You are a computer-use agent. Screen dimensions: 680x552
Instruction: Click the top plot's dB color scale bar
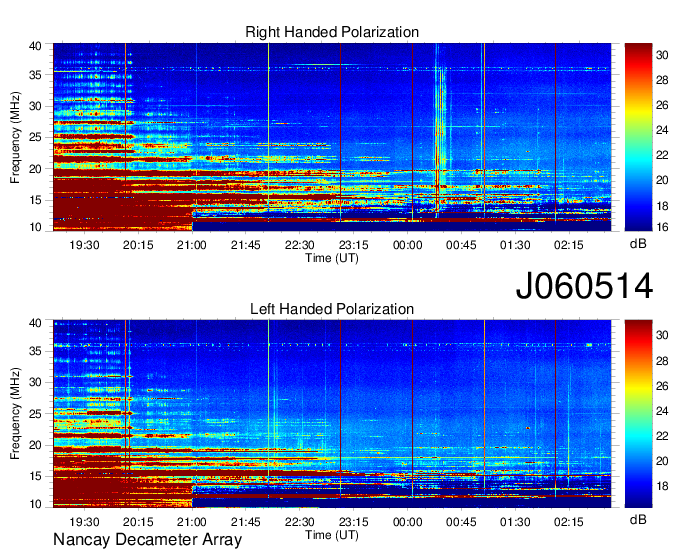tap(638, 137)
